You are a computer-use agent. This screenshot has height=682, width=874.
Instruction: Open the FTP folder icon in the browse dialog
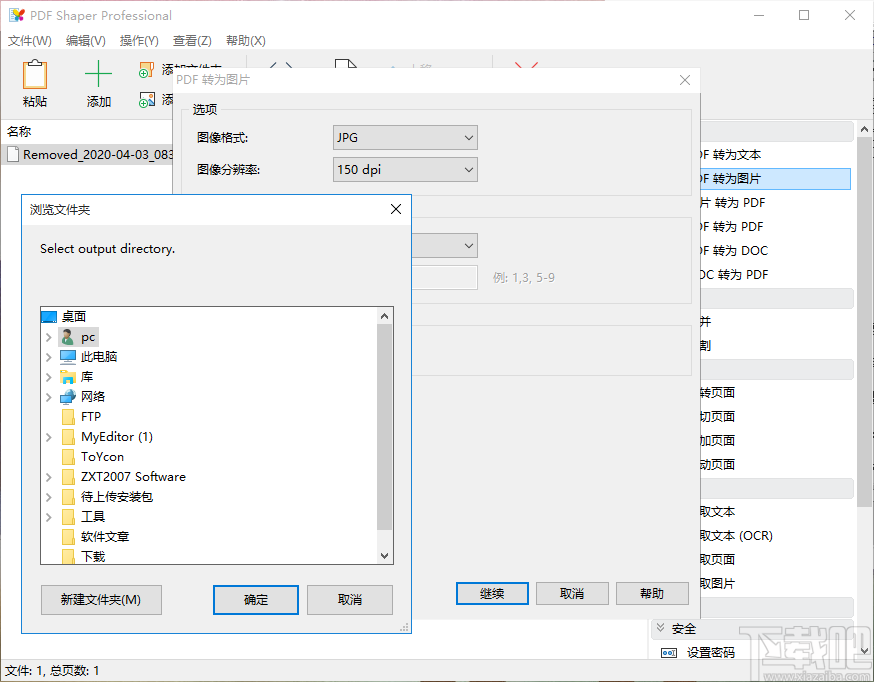click(x=68, y=416)
